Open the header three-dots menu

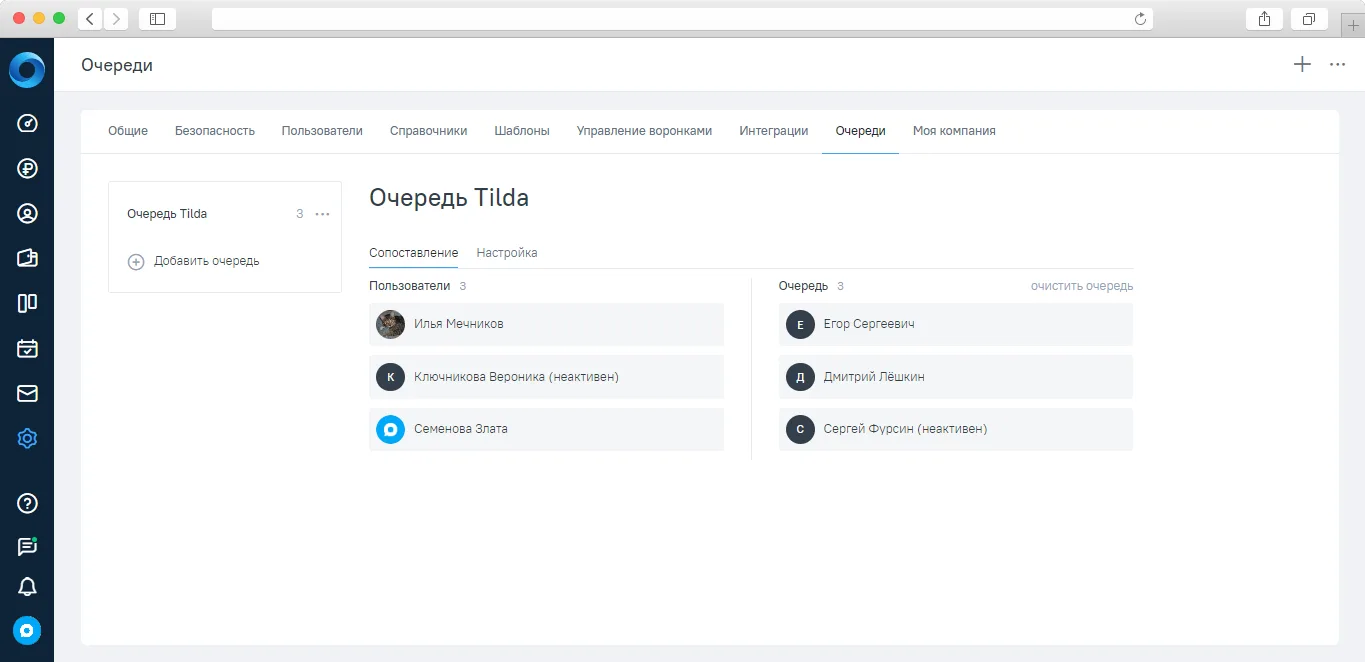click(x=1337, y=65)
